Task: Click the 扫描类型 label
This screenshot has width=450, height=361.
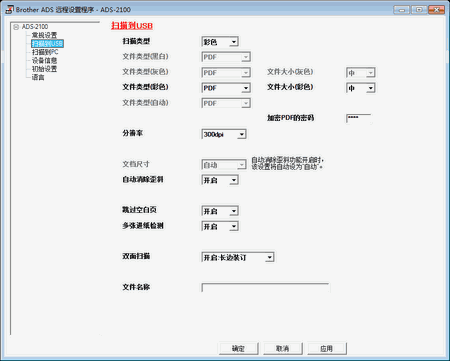Action: (x=136, y=41)
